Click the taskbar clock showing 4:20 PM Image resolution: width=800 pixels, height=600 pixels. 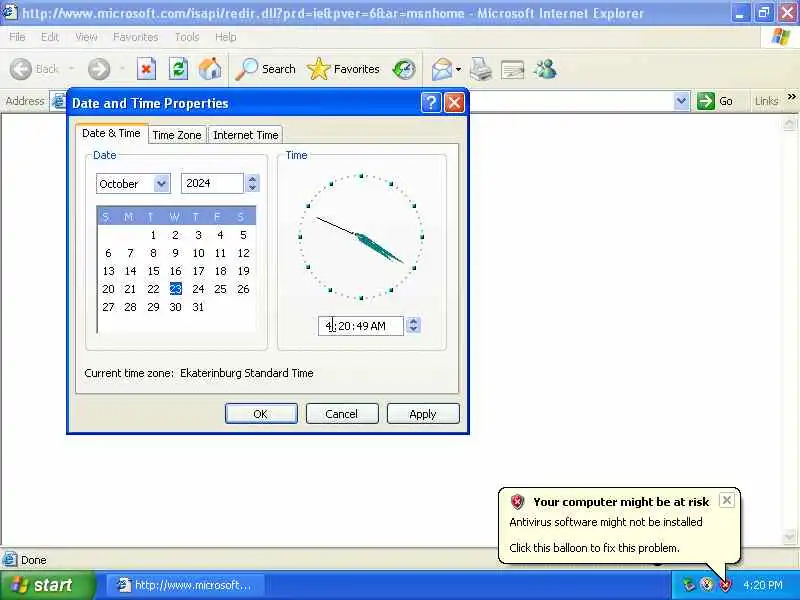point(763,585)
